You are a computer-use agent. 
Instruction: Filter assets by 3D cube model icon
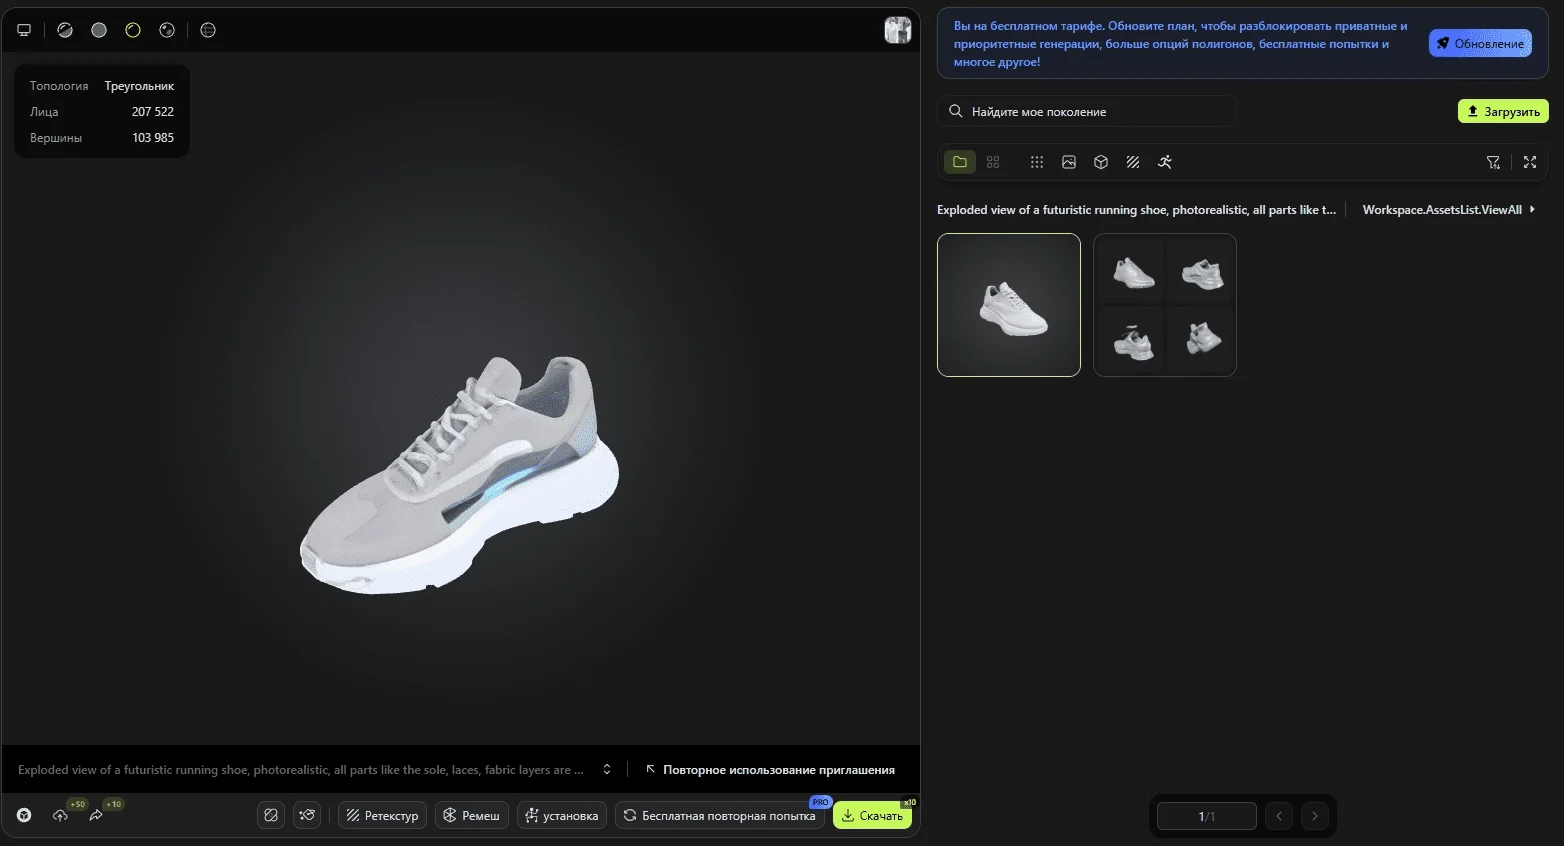click(x=1101, y=162)
